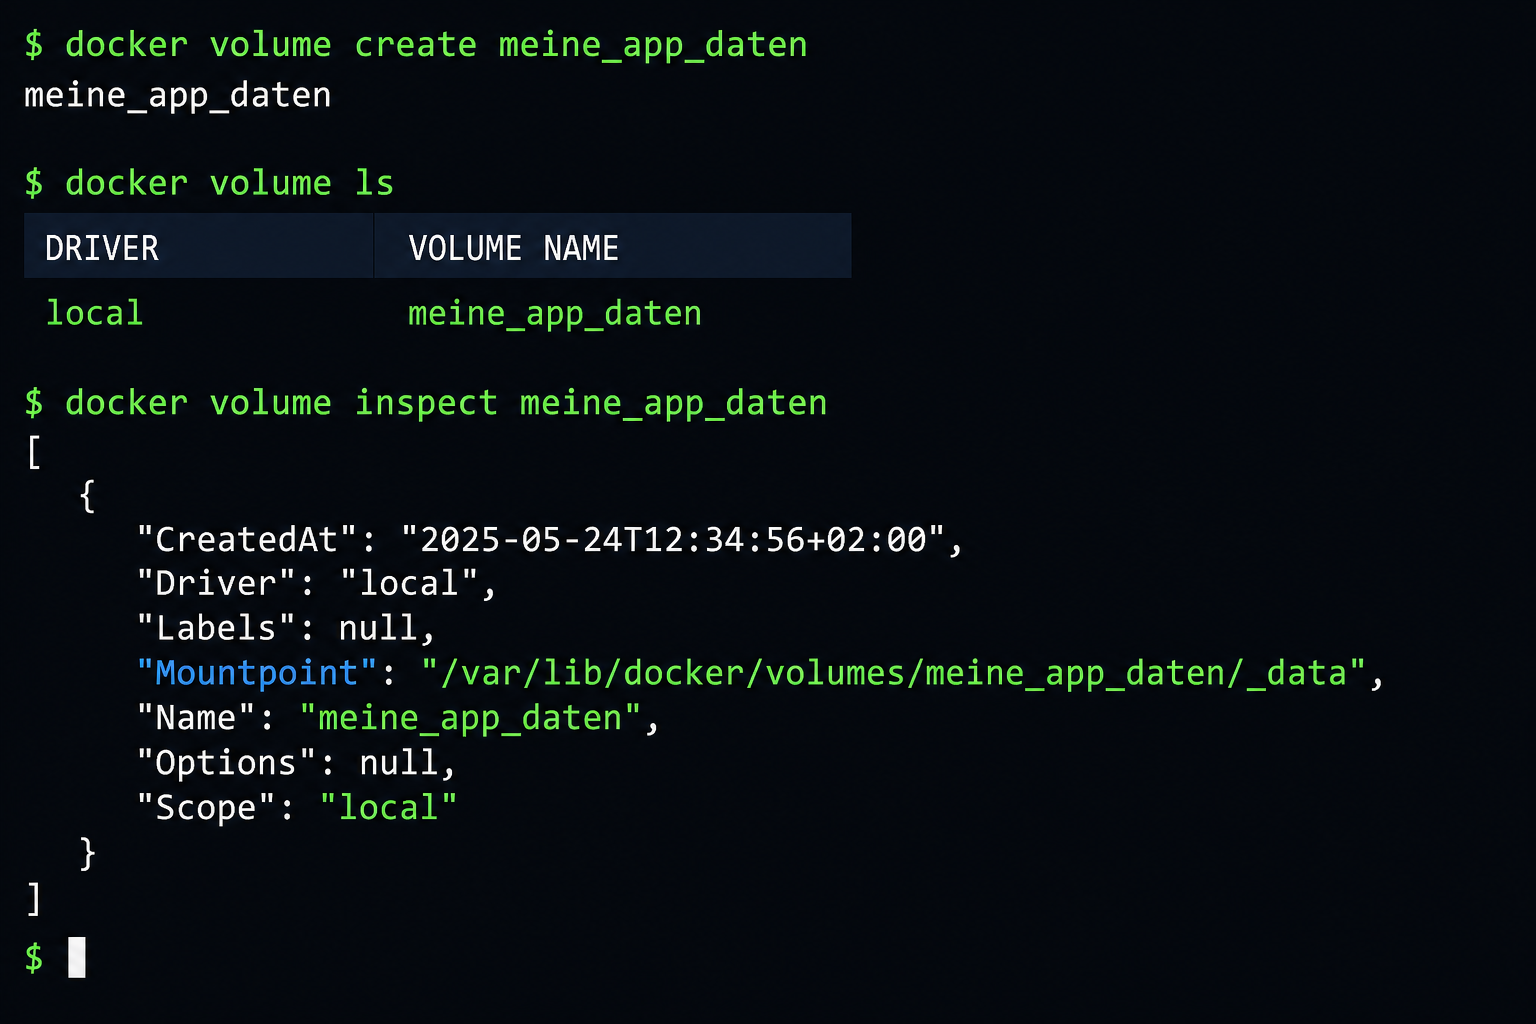Click the opening curly brace of JSON object
Viewport: 1536px width, 1024px height.
click(x=87, y=496)
